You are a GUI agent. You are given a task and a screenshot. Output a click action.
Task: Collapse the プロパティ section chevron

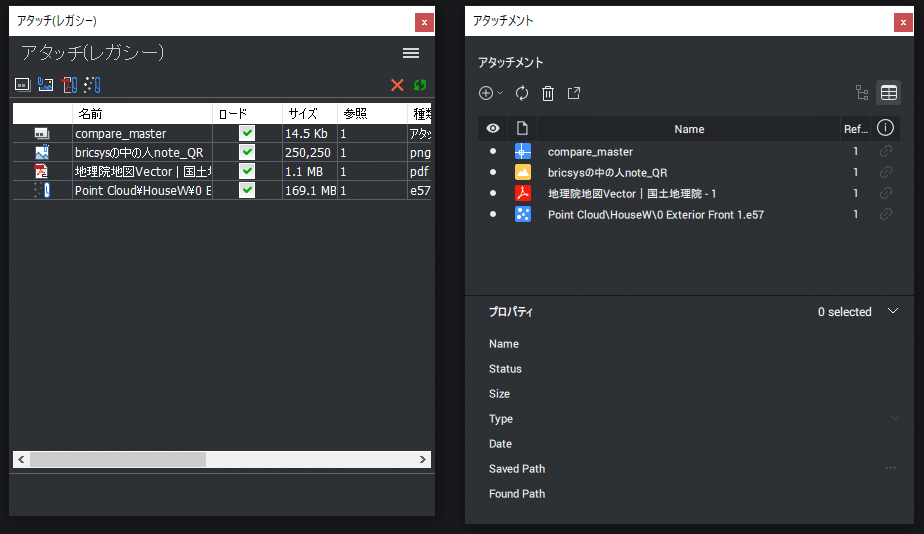[x=893, y=311]
